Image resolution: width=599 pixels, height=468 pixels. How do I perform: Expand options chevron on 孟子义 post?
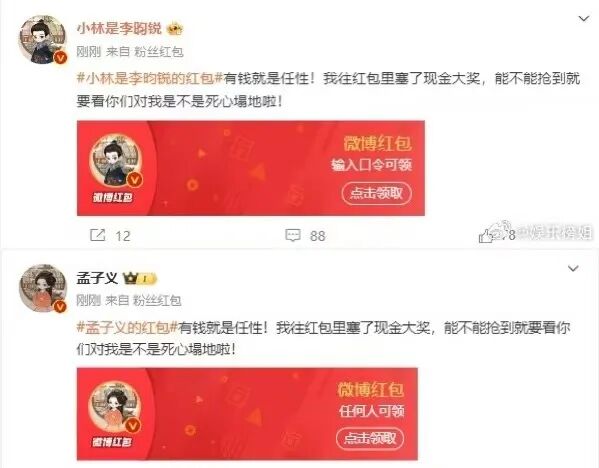573,269
